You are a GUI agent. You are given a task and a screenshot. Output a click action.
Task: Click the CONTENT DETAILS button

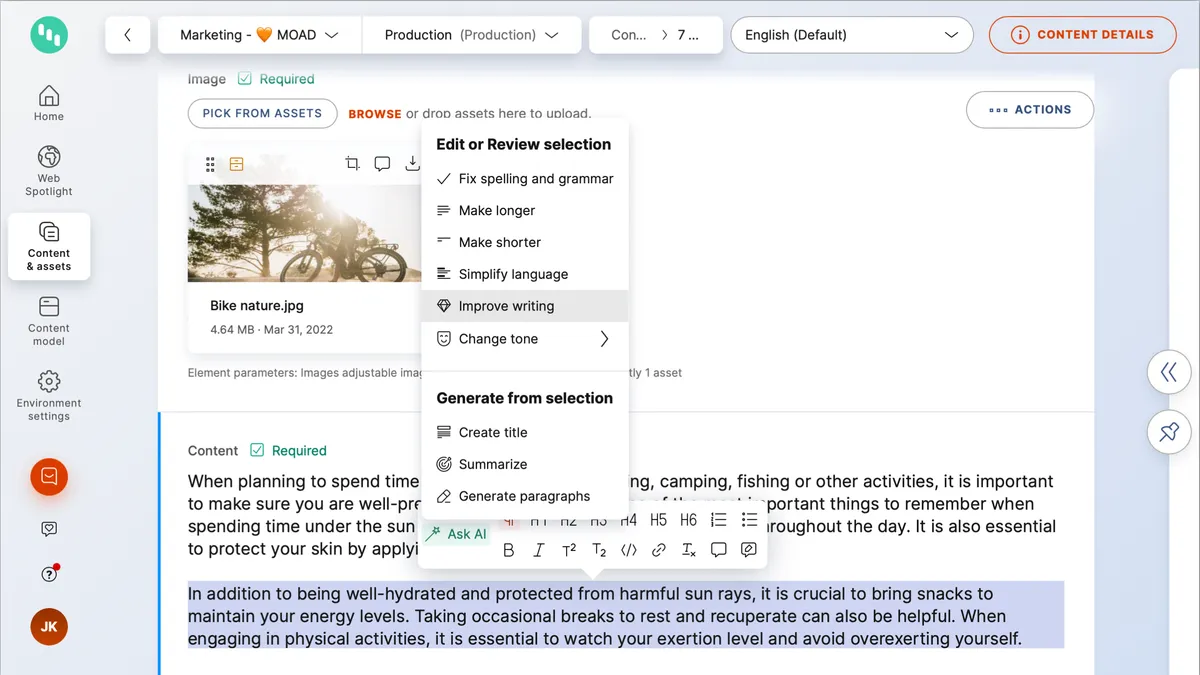(x=1083, y=35)
